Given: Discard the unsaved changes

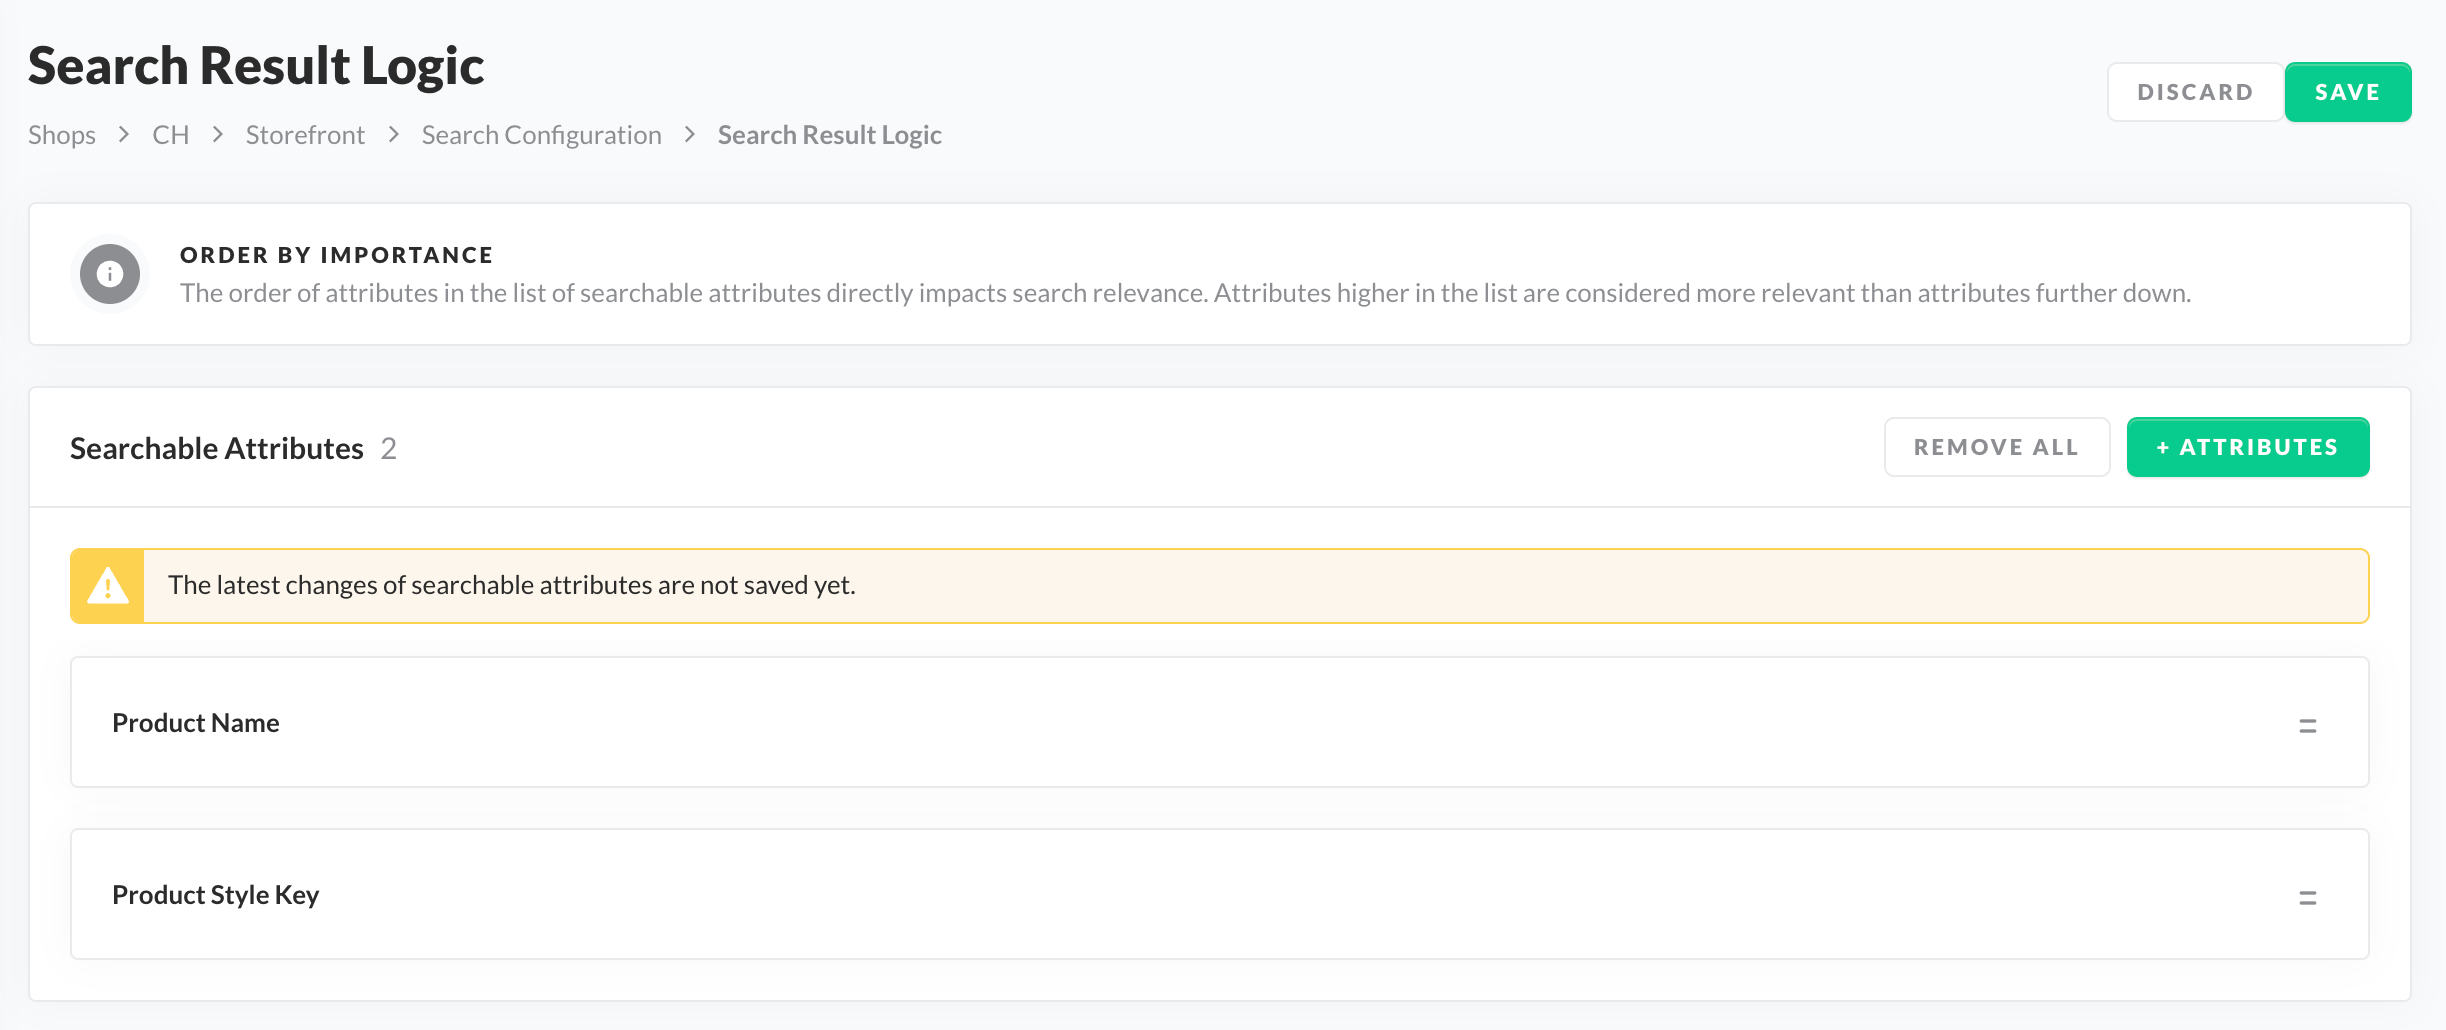Looking at the screenshot, I should (x=2195, y=92).
